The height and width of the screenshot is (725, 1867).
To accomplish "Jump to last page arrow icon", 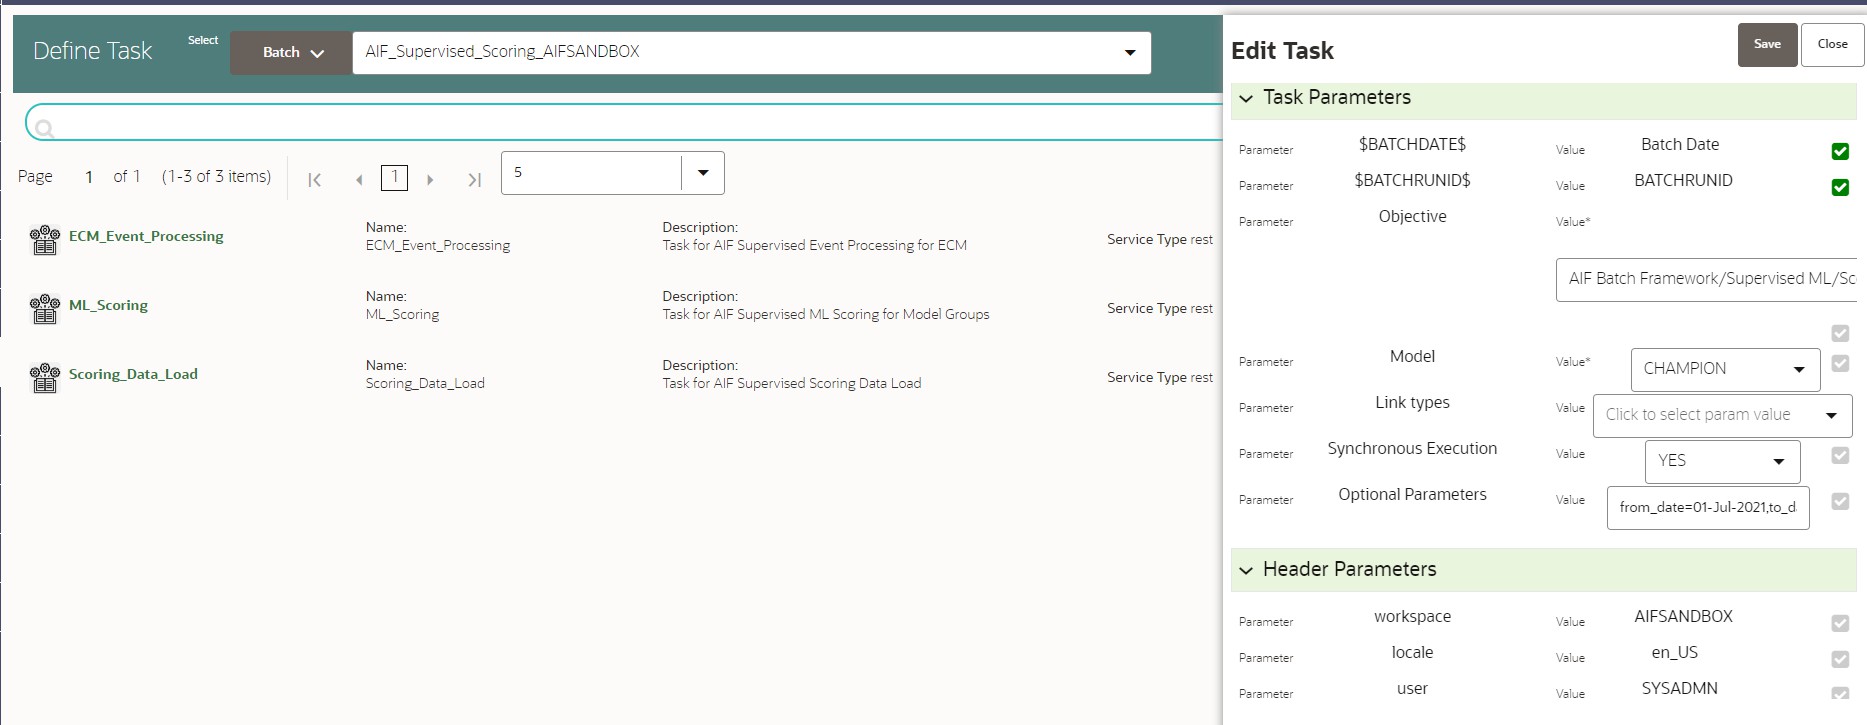I will pos(474,180).
